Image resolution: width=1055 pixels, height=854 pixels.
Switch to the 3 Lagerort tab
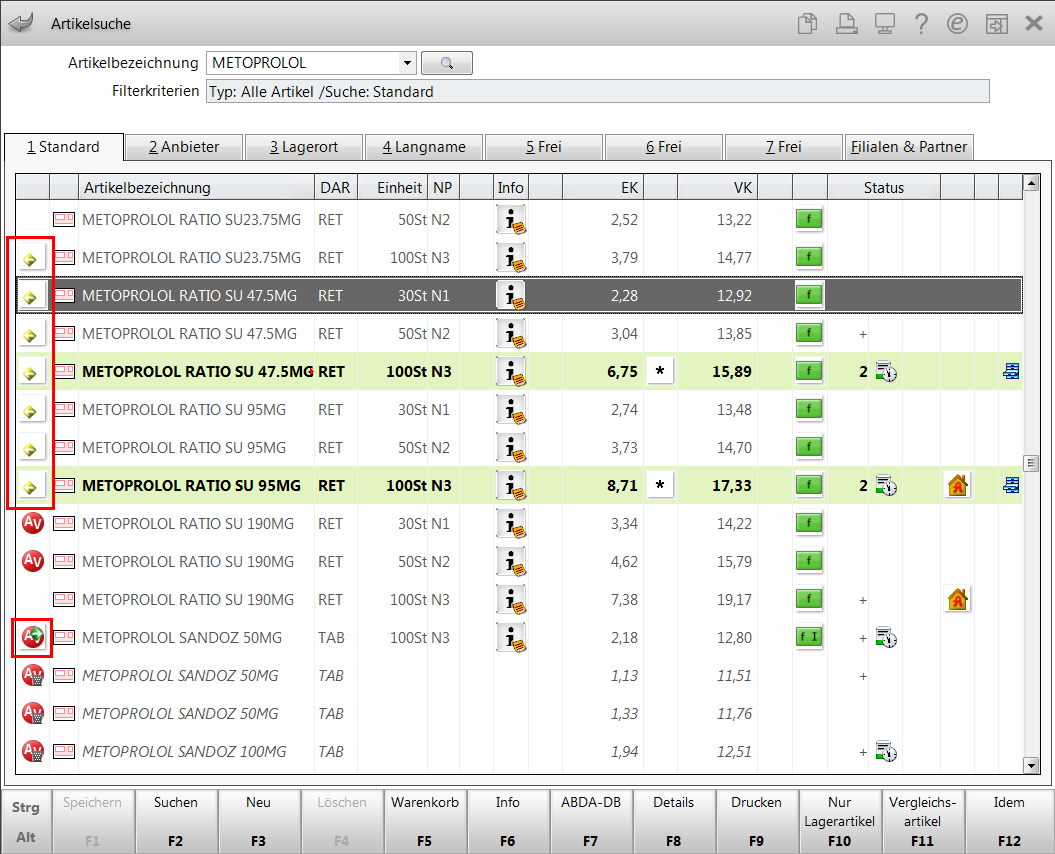303,147
